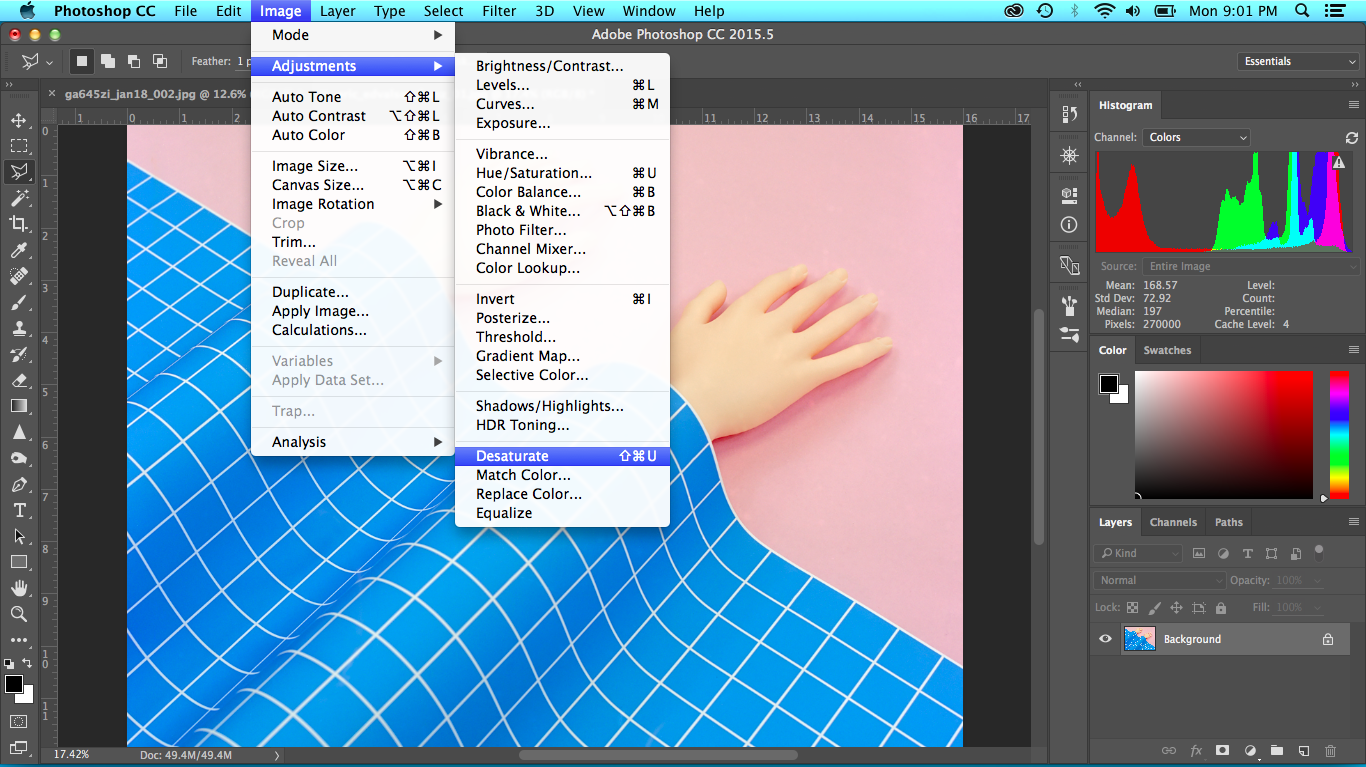1366x767 pixels.
Task: Choose Subtract from selection mode
Action: 133,61
